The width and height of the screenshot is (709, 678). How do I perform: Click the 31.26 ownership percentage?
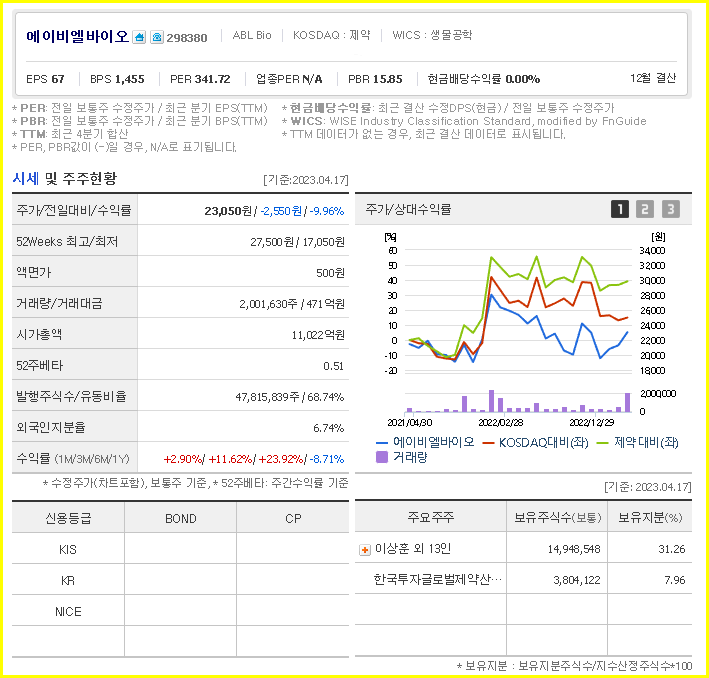tap(672, 549)
